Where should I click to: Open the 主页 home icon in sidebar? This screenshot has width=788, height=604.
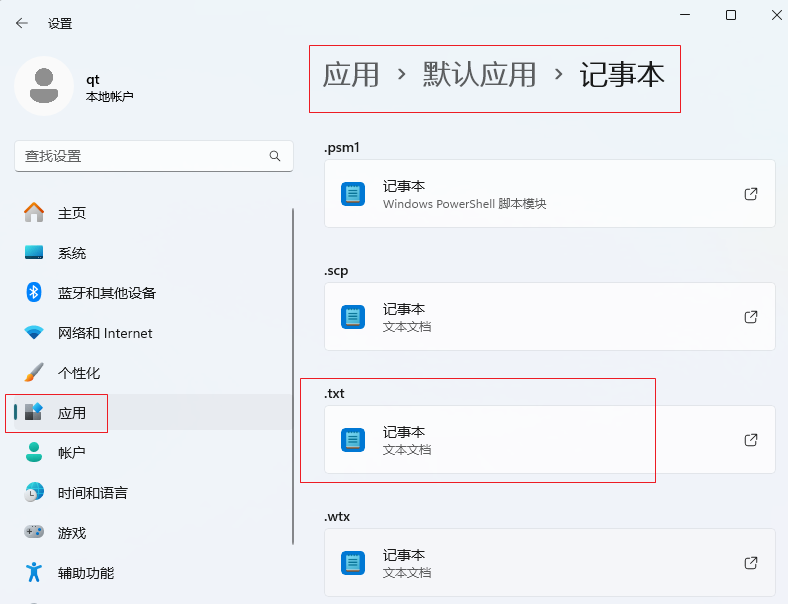[x=34, y=213]
